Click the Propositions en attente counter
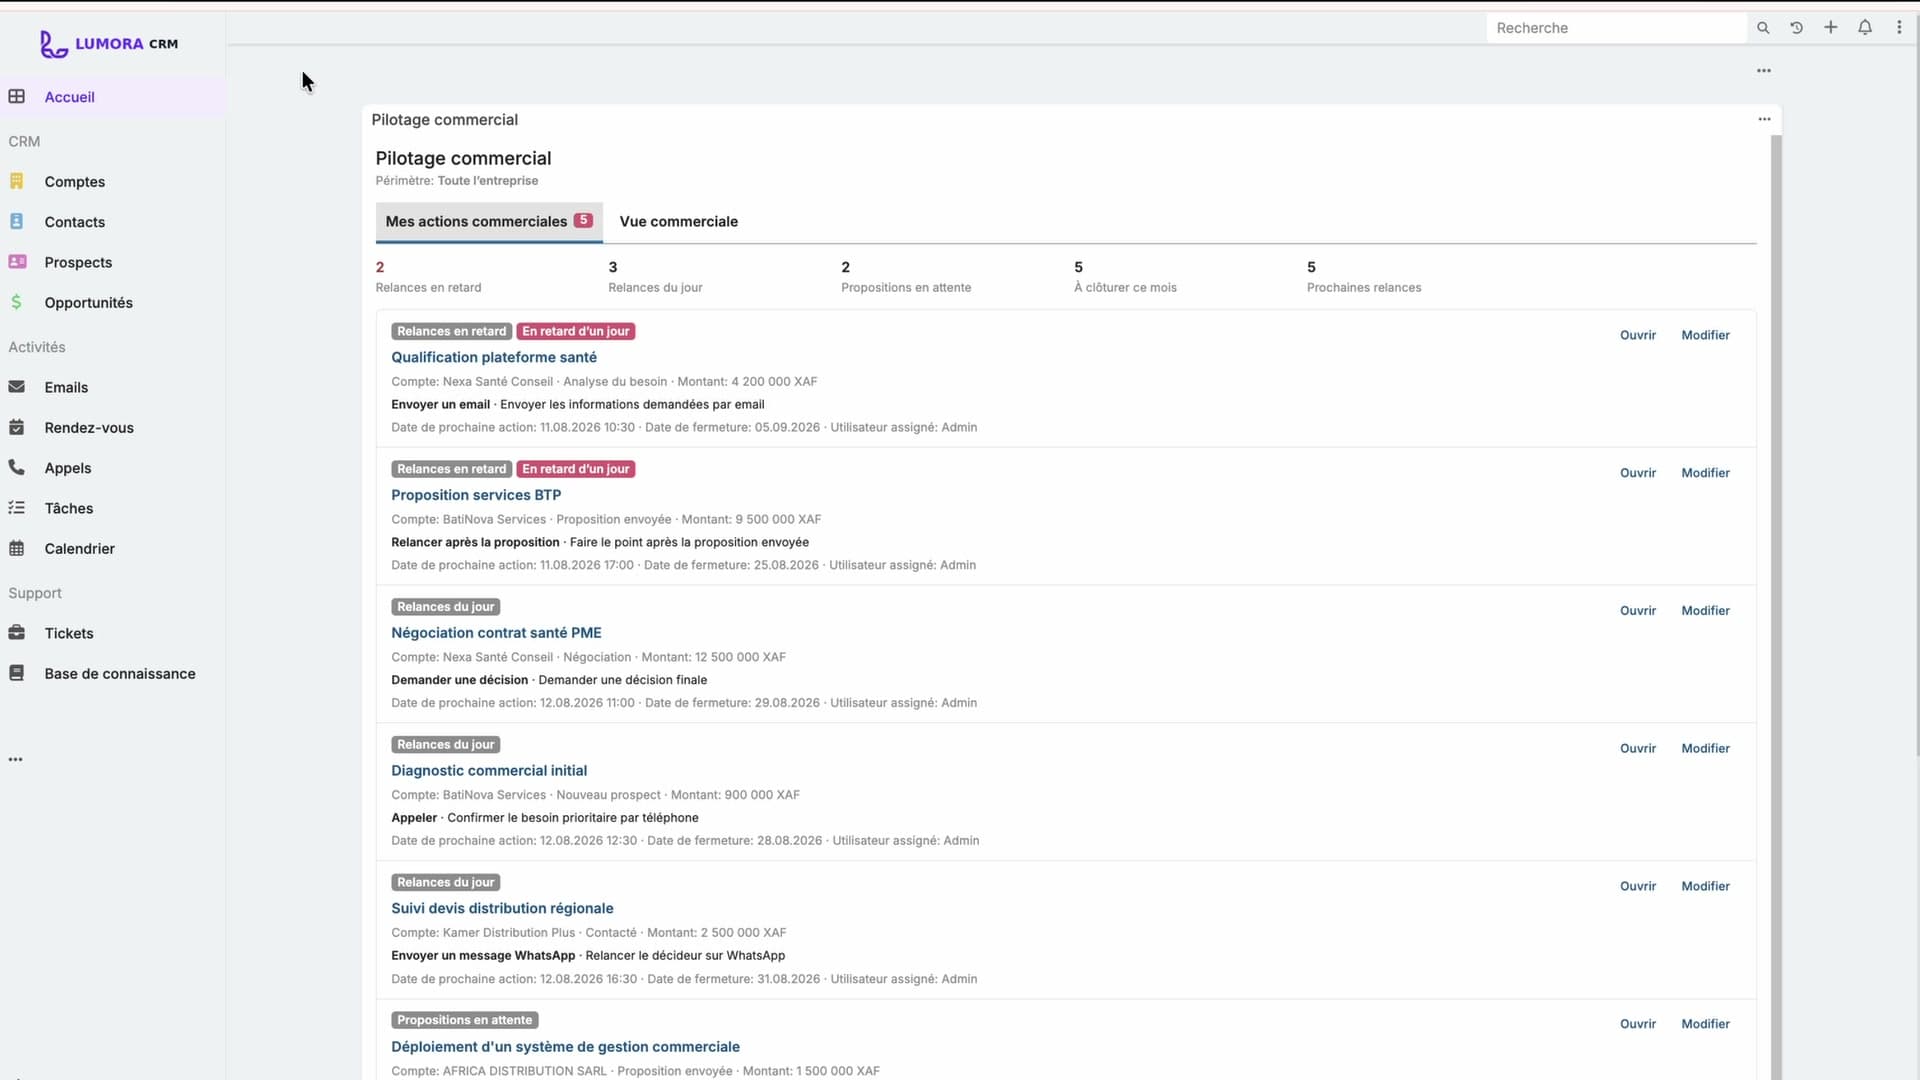 pos(906,277)
